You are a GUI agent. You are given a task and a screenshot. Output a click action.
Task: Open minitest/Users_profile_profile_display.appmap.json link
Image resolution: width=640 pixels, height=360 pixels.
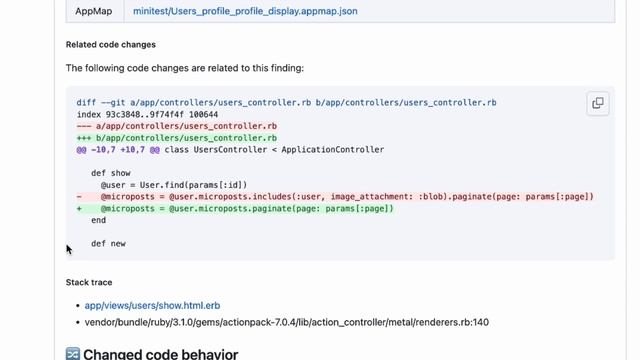click(245, 11)
